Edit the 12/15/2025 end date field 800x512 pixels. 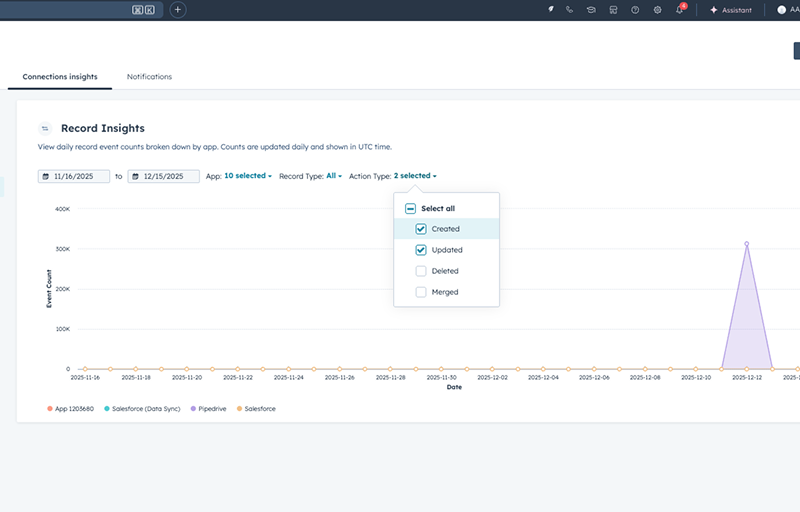pos(163,176)
